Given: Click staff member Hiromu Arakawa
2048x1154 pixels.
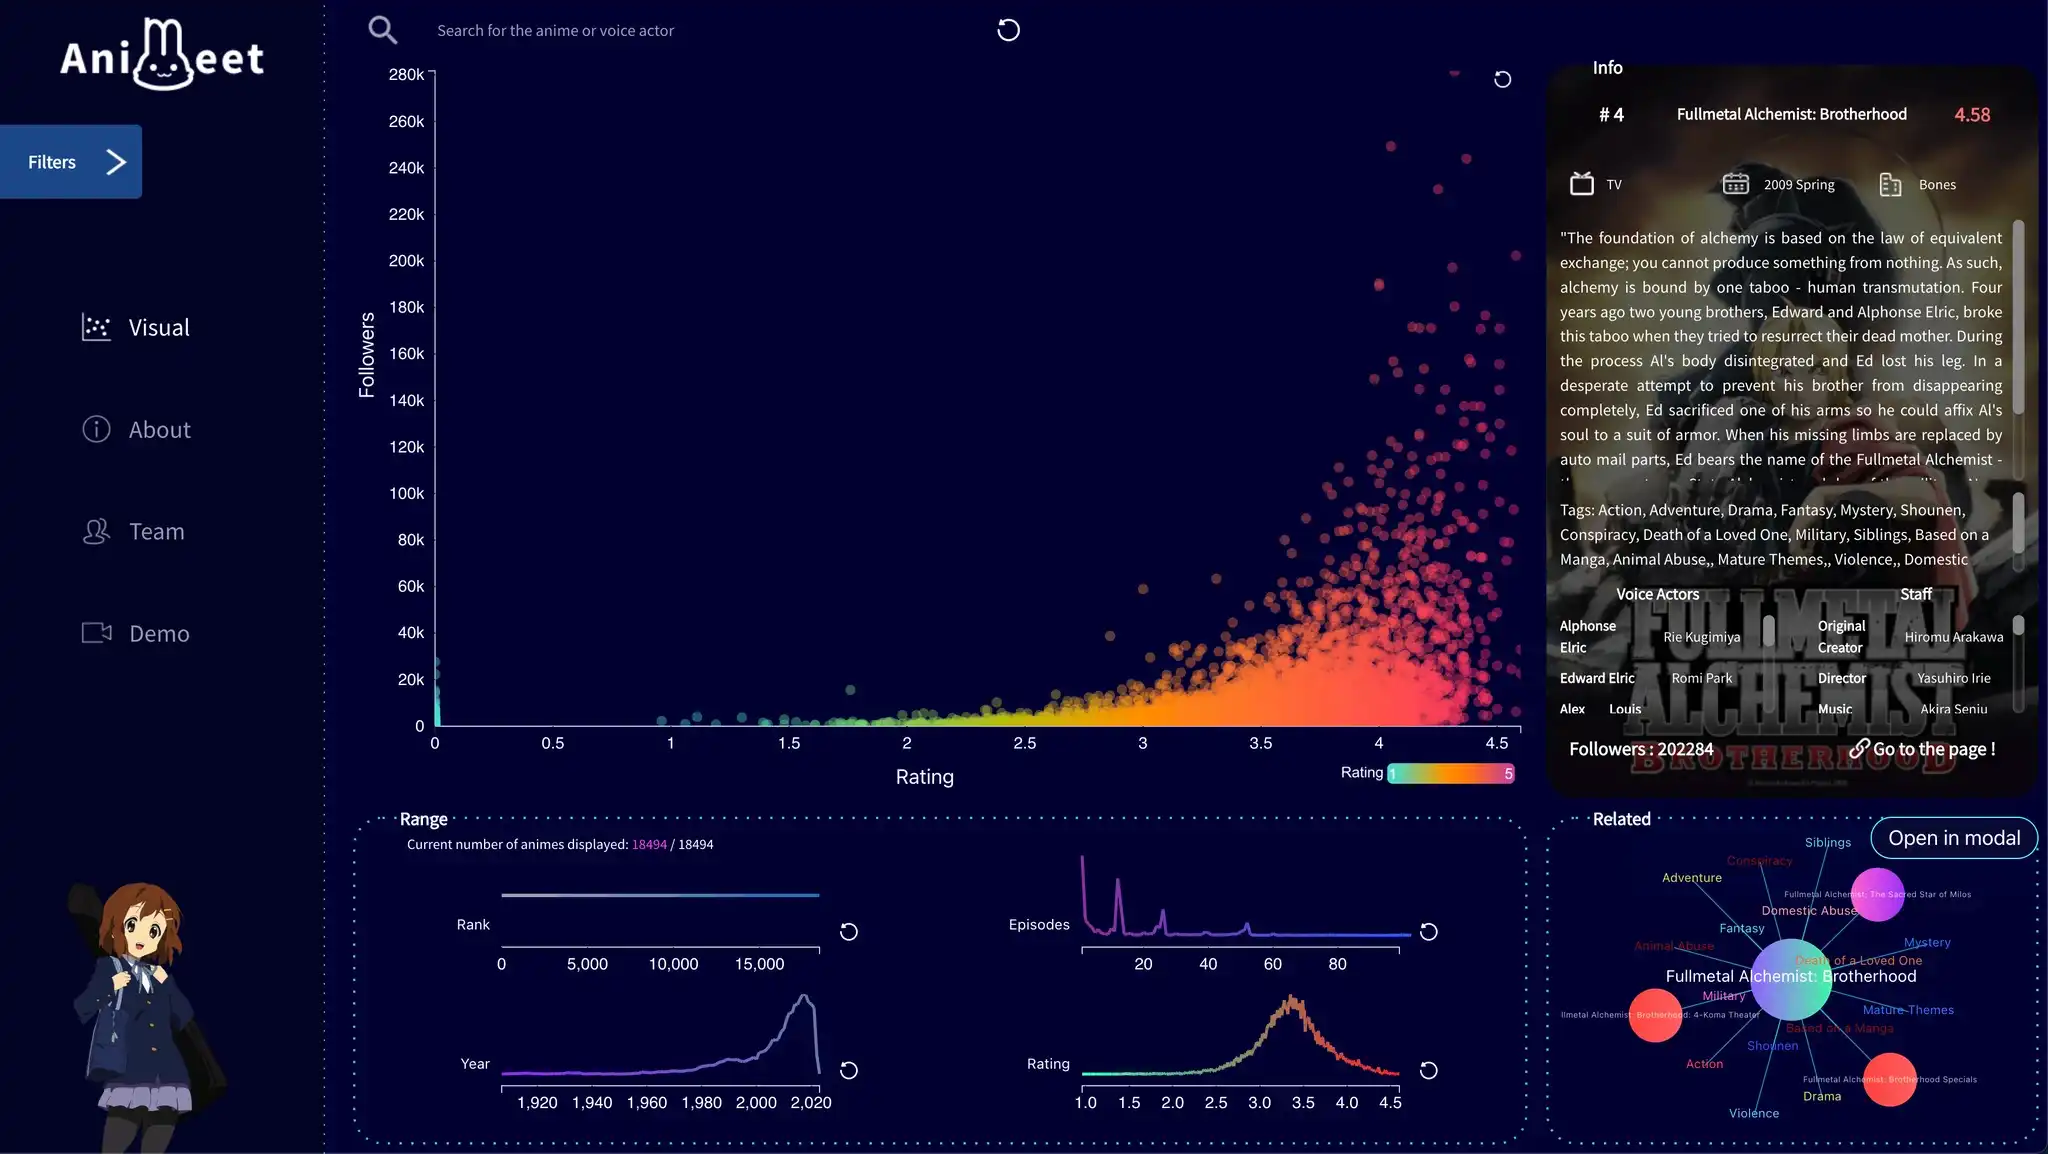Looking at the screenshot, I should 1953,637.
